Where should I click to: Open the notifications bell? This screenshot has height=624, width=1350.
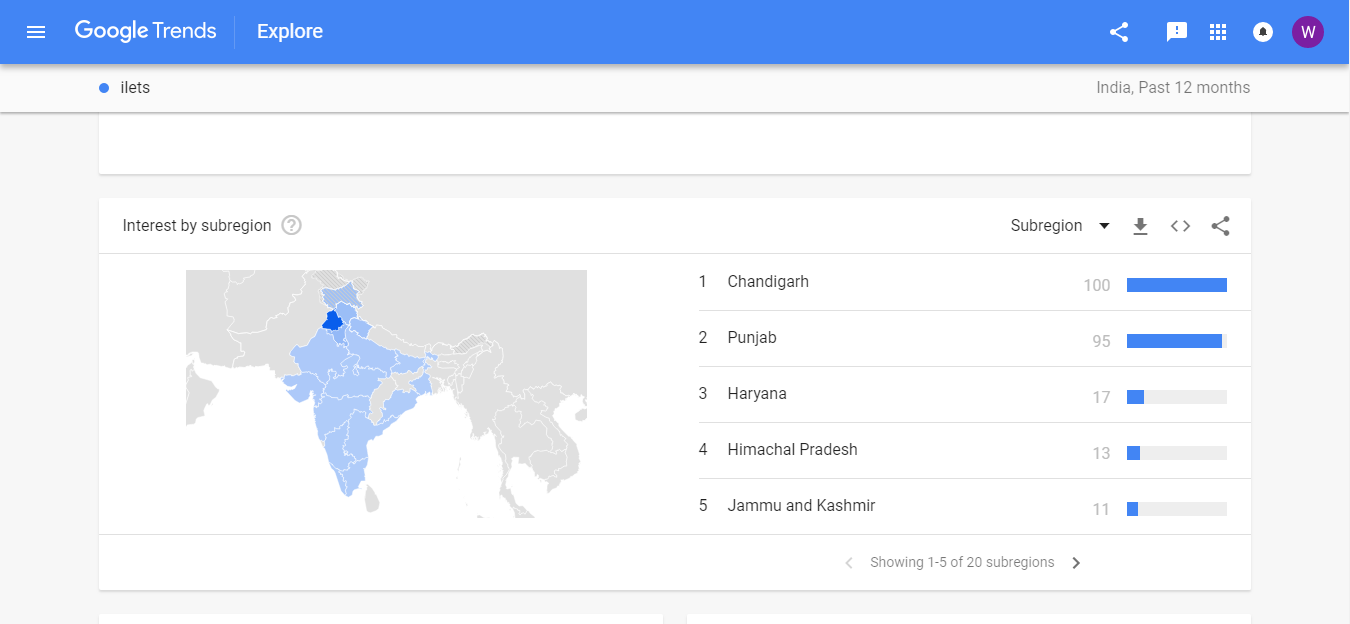tap(1263, 32)
